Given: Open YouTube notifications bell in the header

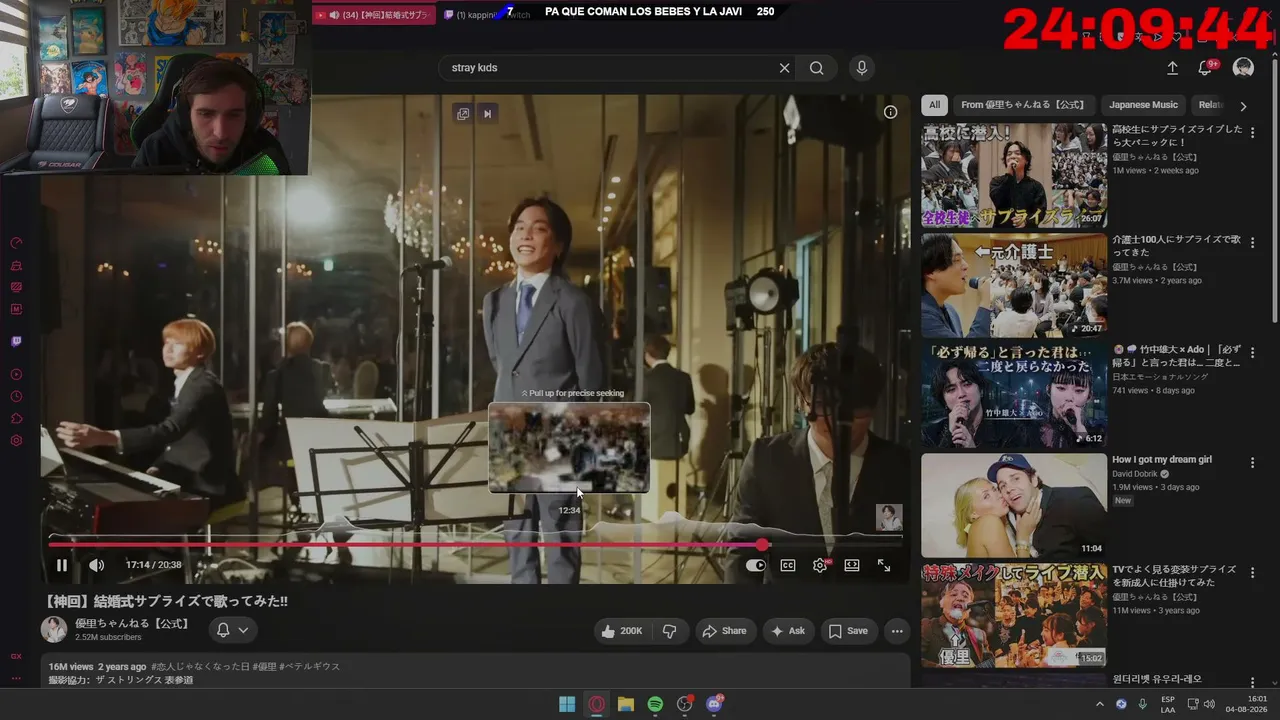Looking at the screenshot, I should click(1205, 68).
